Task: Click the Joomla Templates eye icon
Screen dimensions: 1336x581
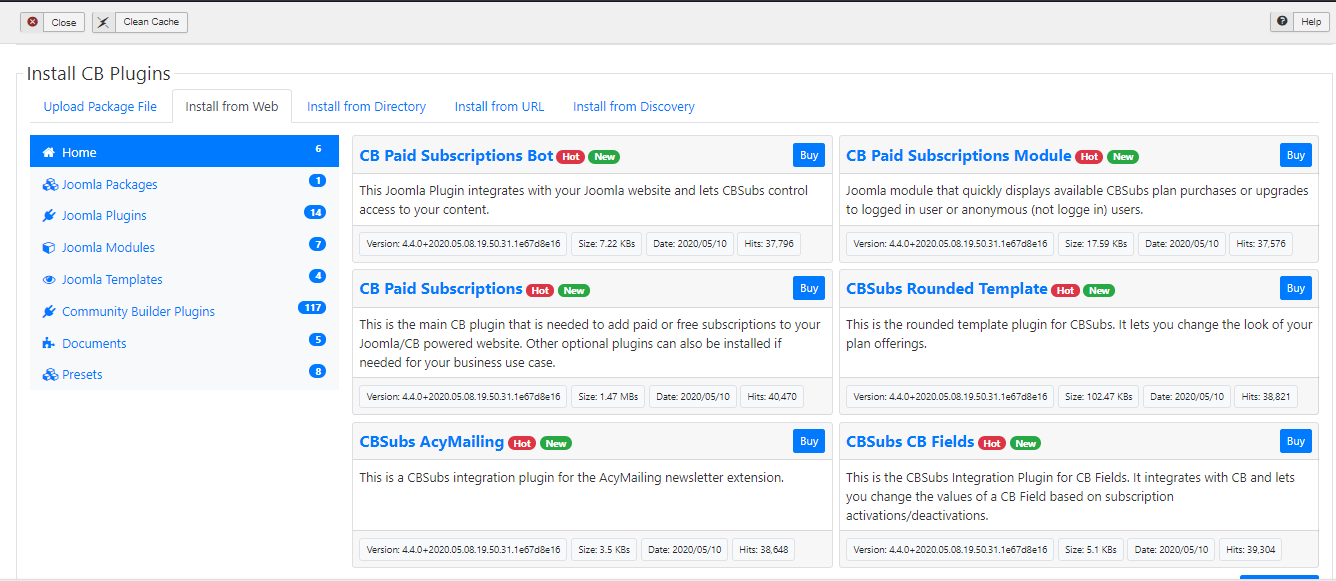Action: point(48,279)
